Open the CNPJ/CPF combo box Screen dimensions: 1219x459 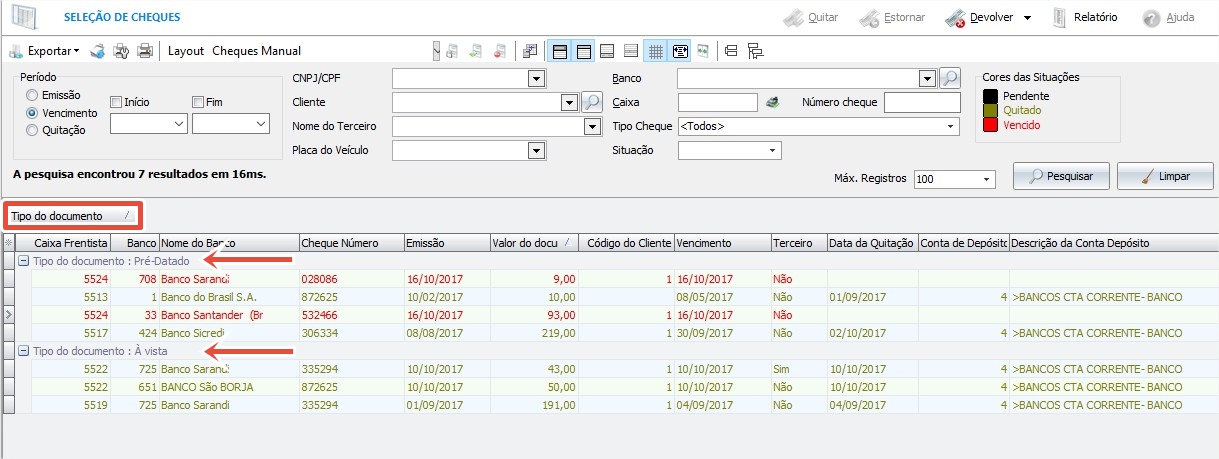pos(536,78)
